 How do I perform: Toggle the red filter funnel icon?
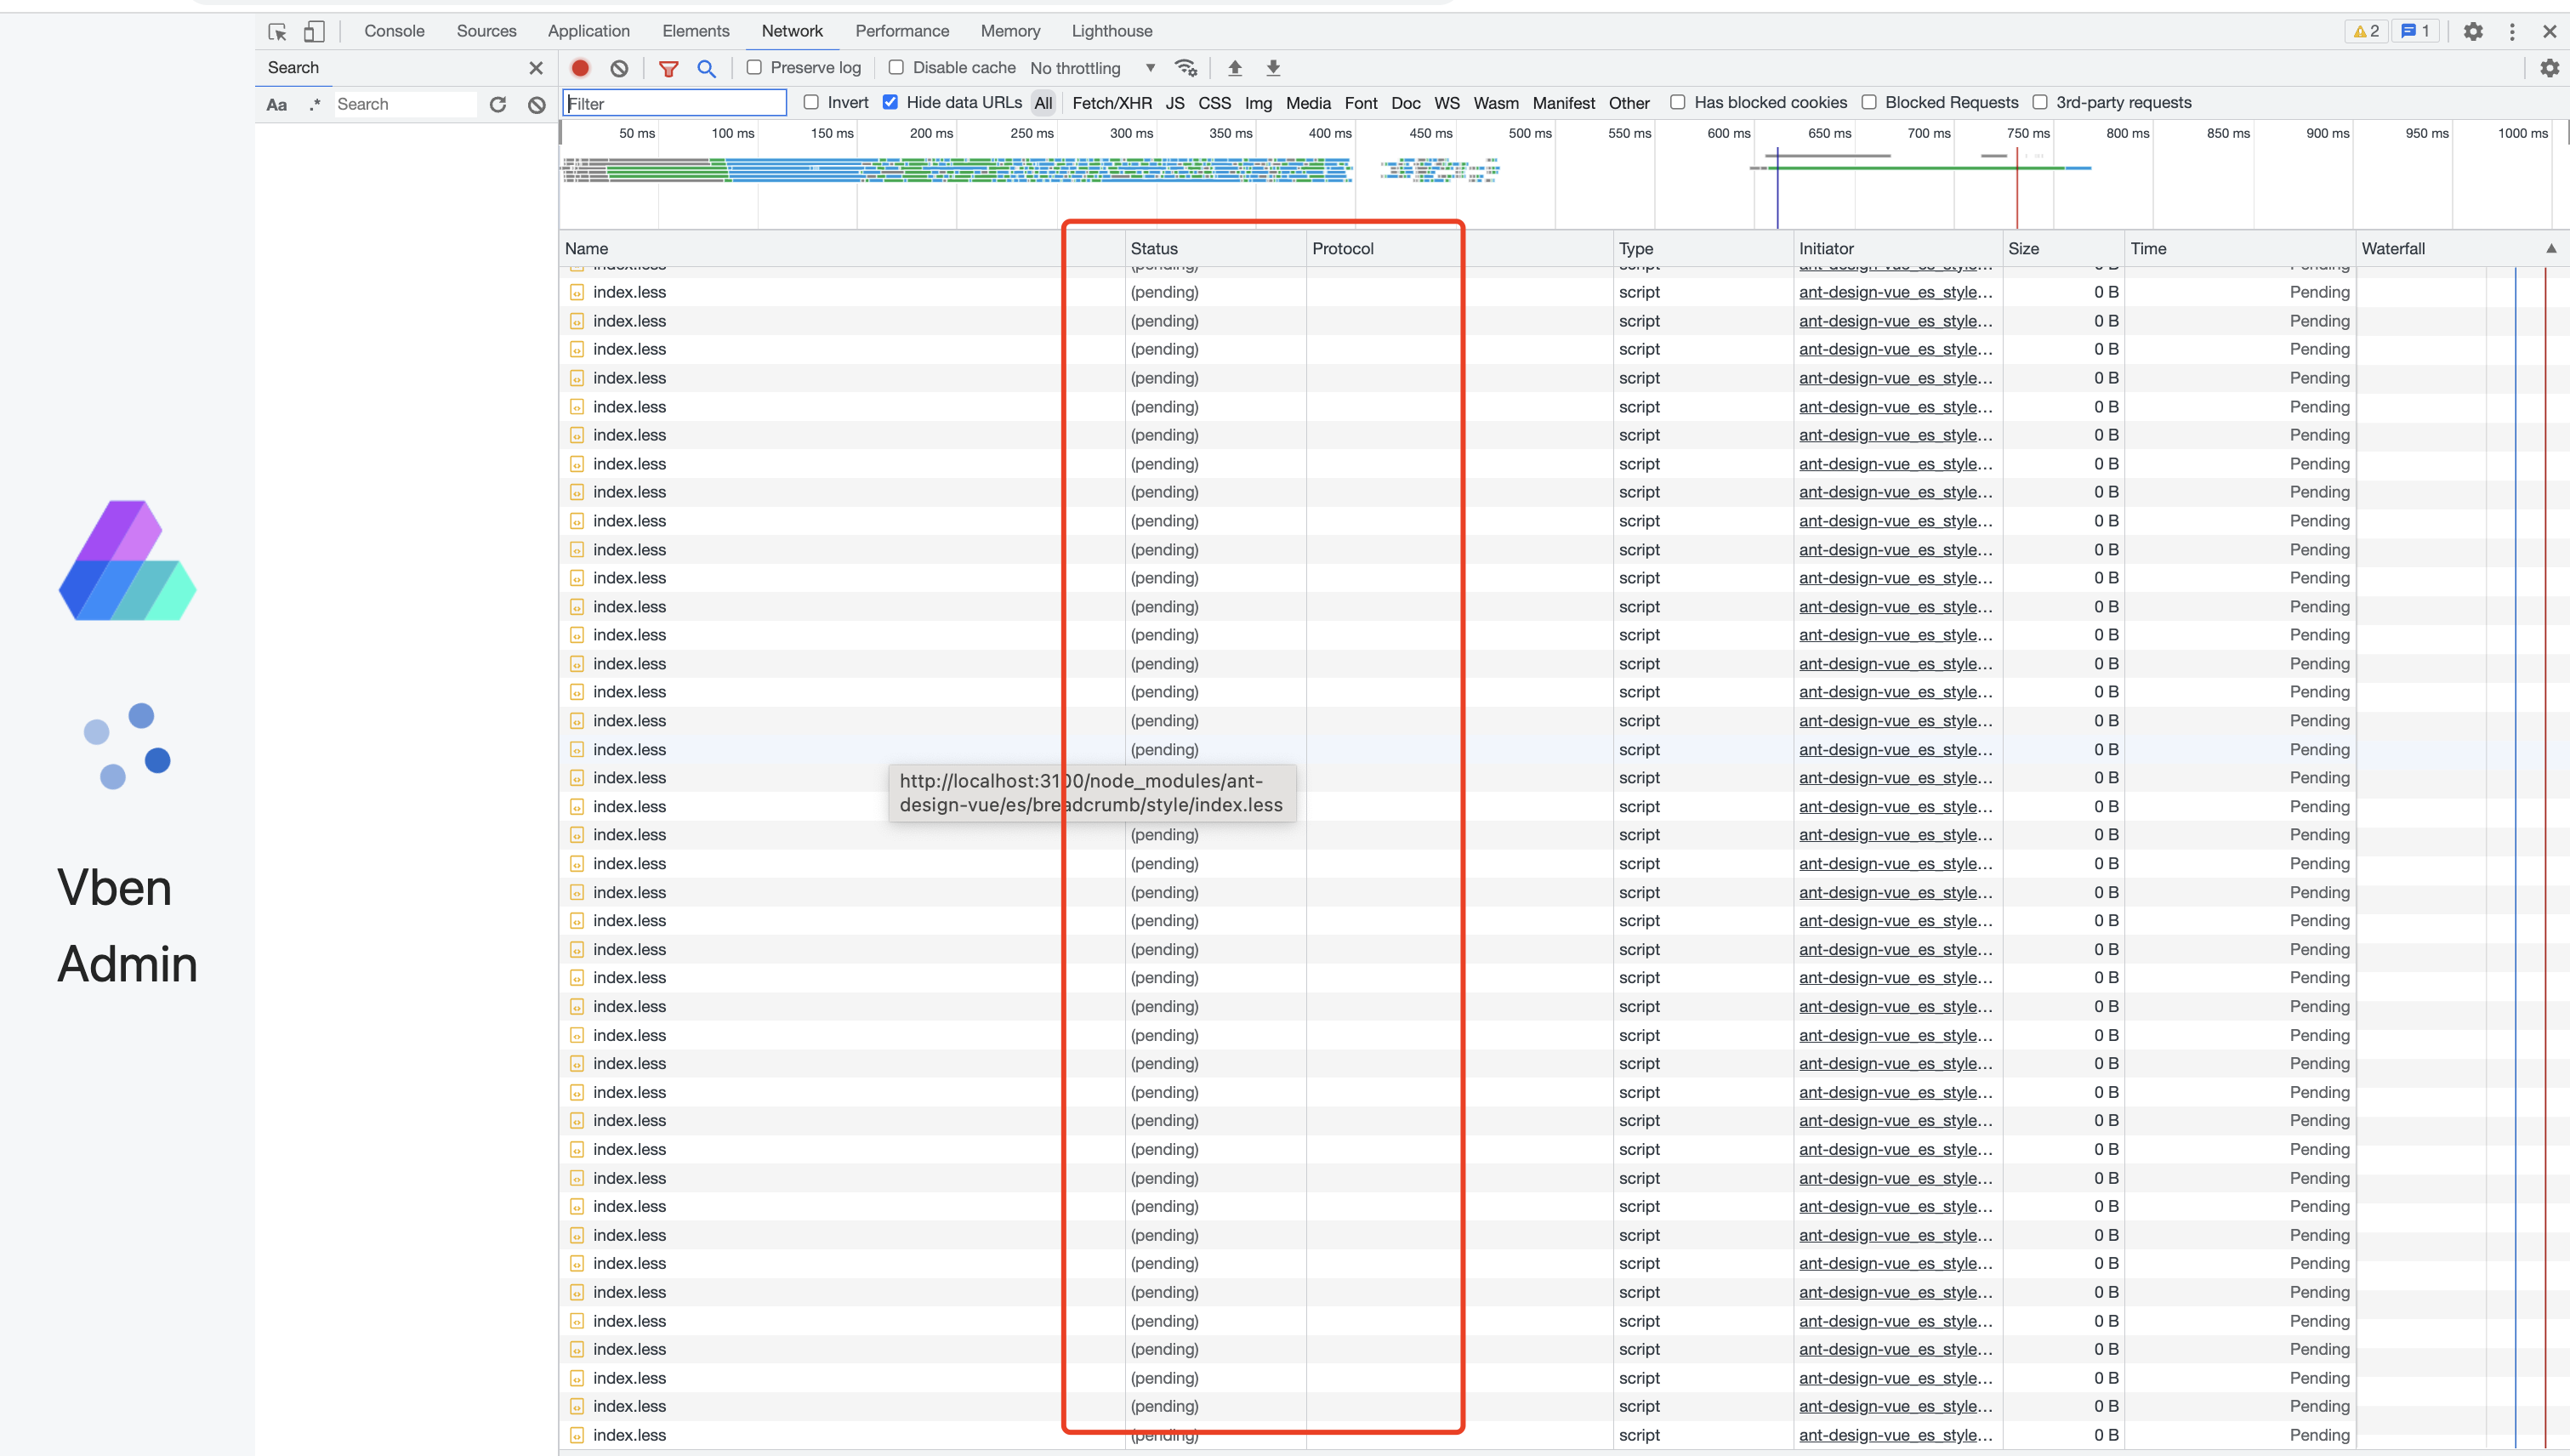click(668, 68)
